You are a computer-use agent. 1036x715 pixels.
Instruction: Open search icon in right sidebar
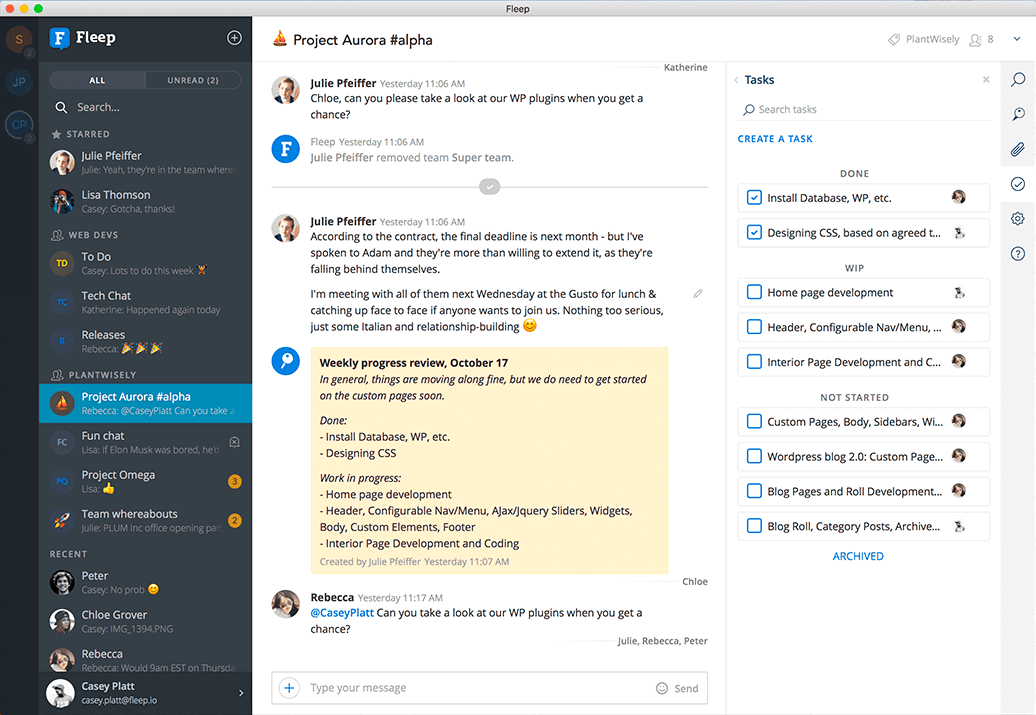tap(1018, 79)
